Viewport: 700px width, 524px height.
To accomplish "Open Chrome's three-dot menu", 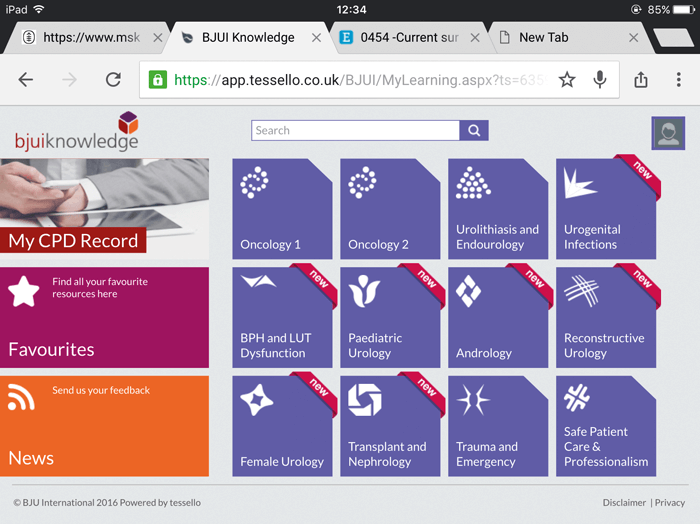I will (679, 80).
